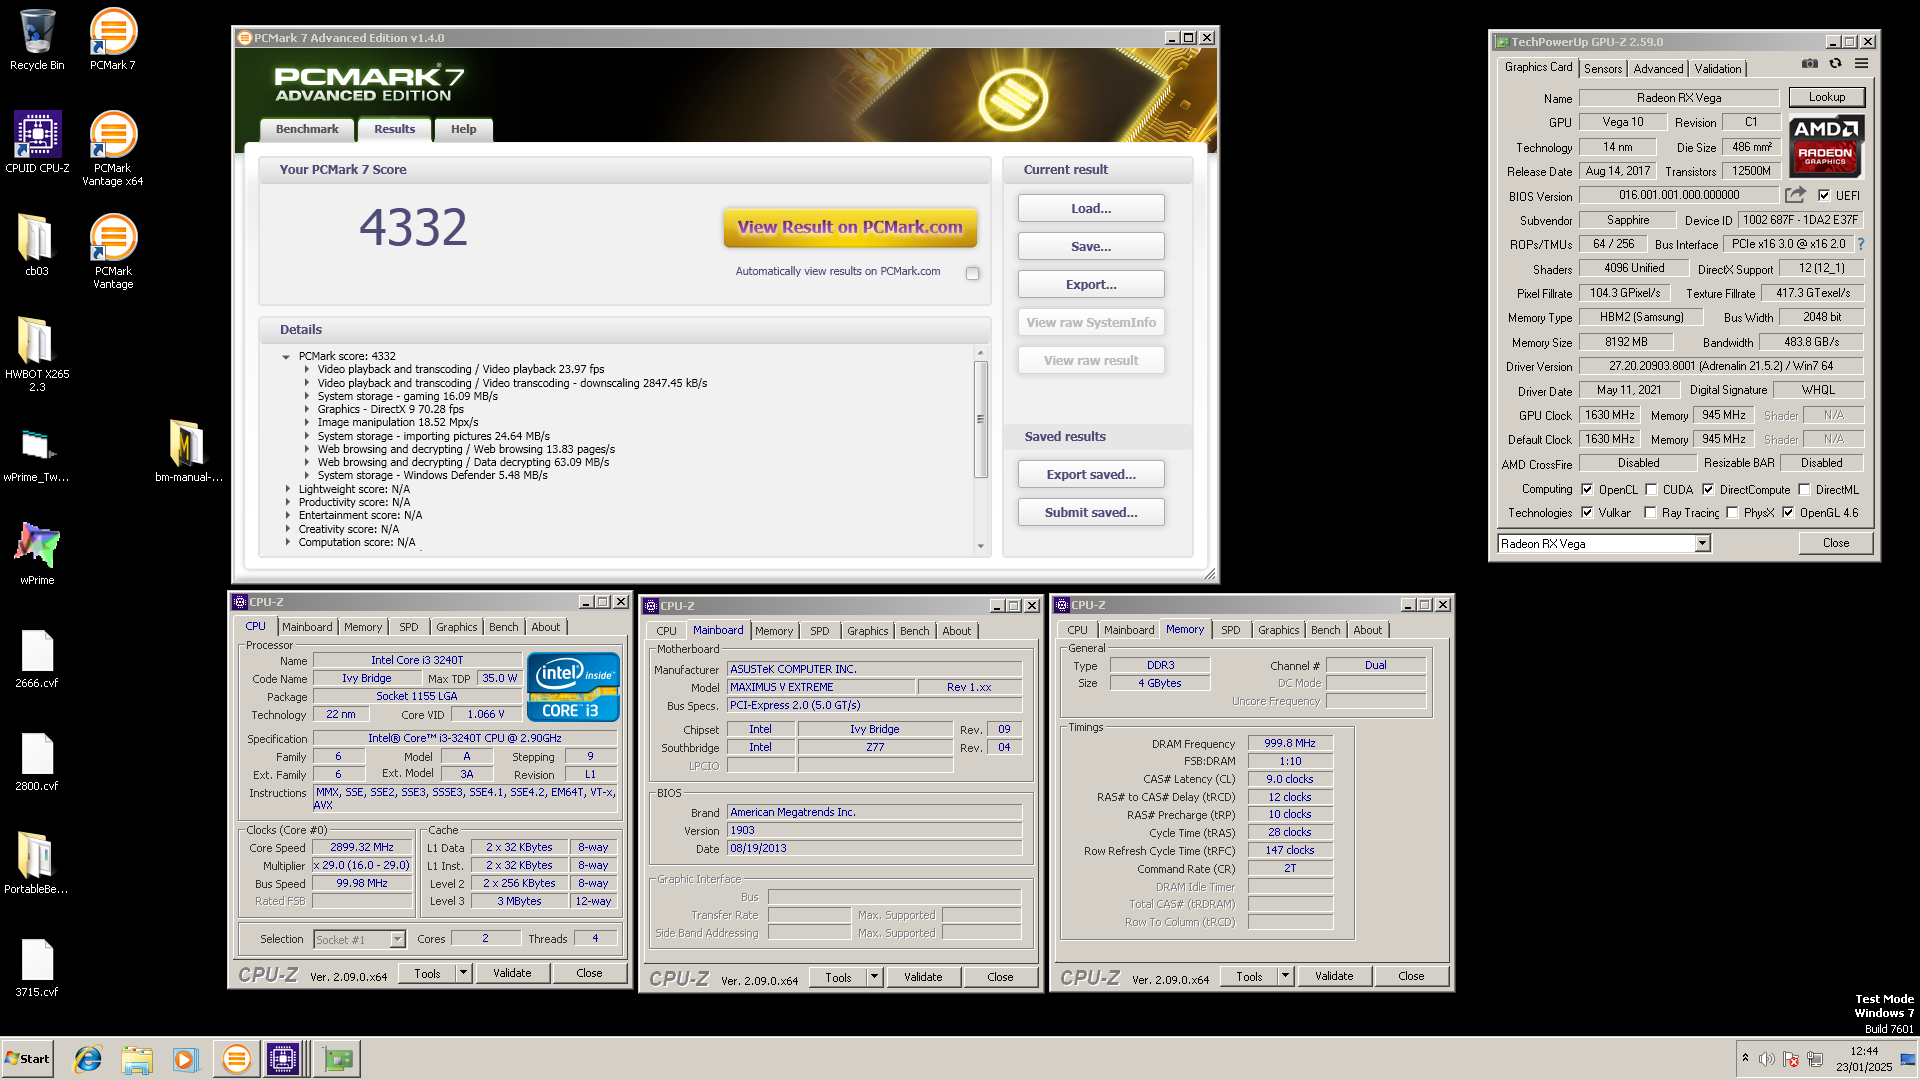Open the CPUID CPU-Z desktop shortcut
This screenshot has width=1920, height=1080.
[x=37, y=143]
